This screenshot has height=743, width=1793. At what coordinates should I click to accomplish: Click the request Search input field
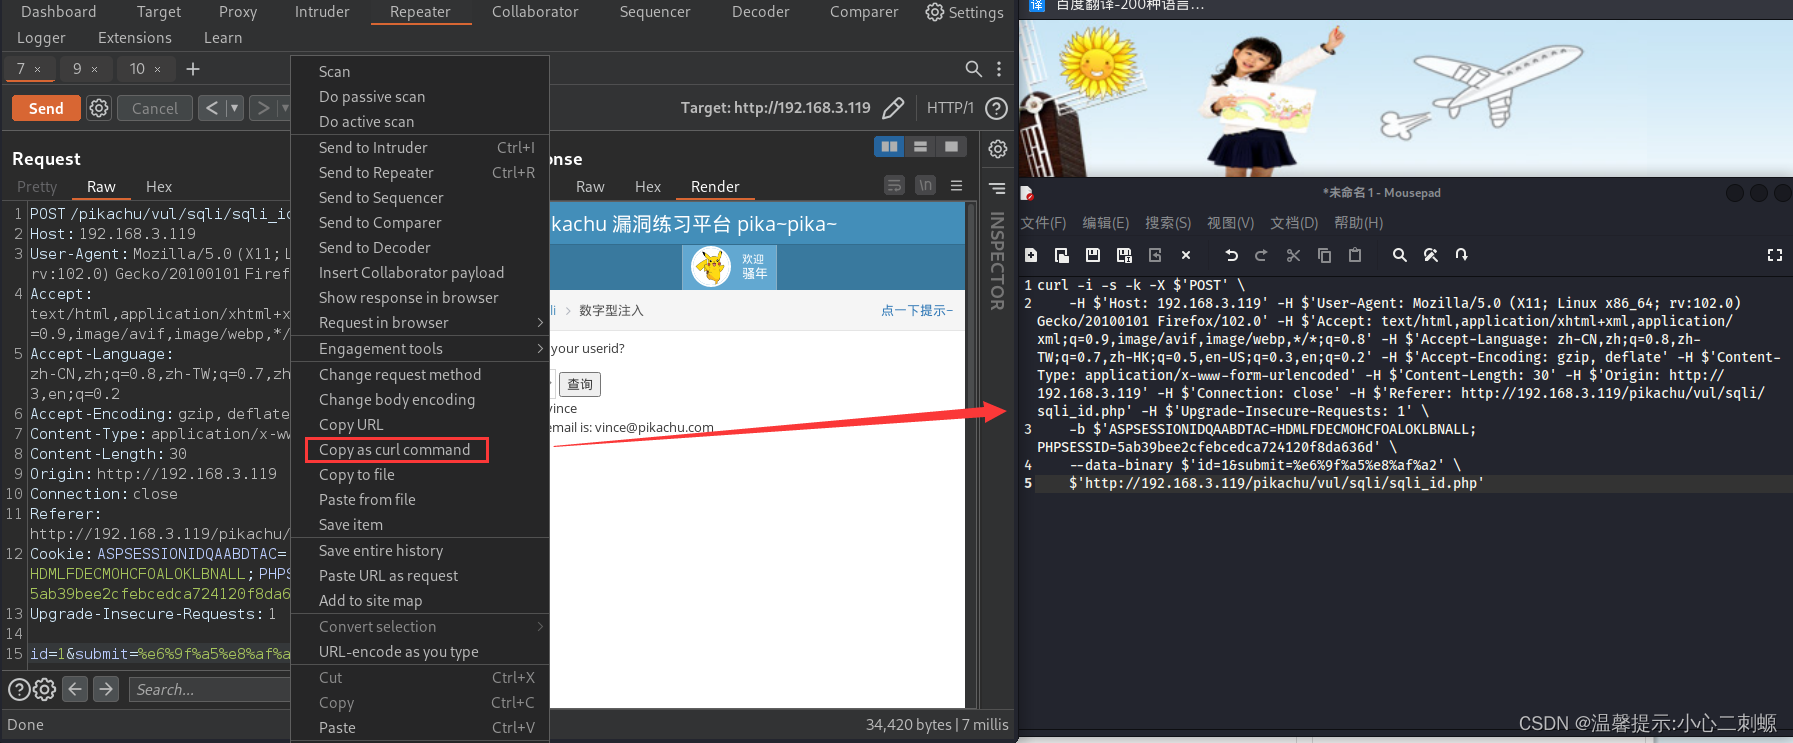coord(209,689)
